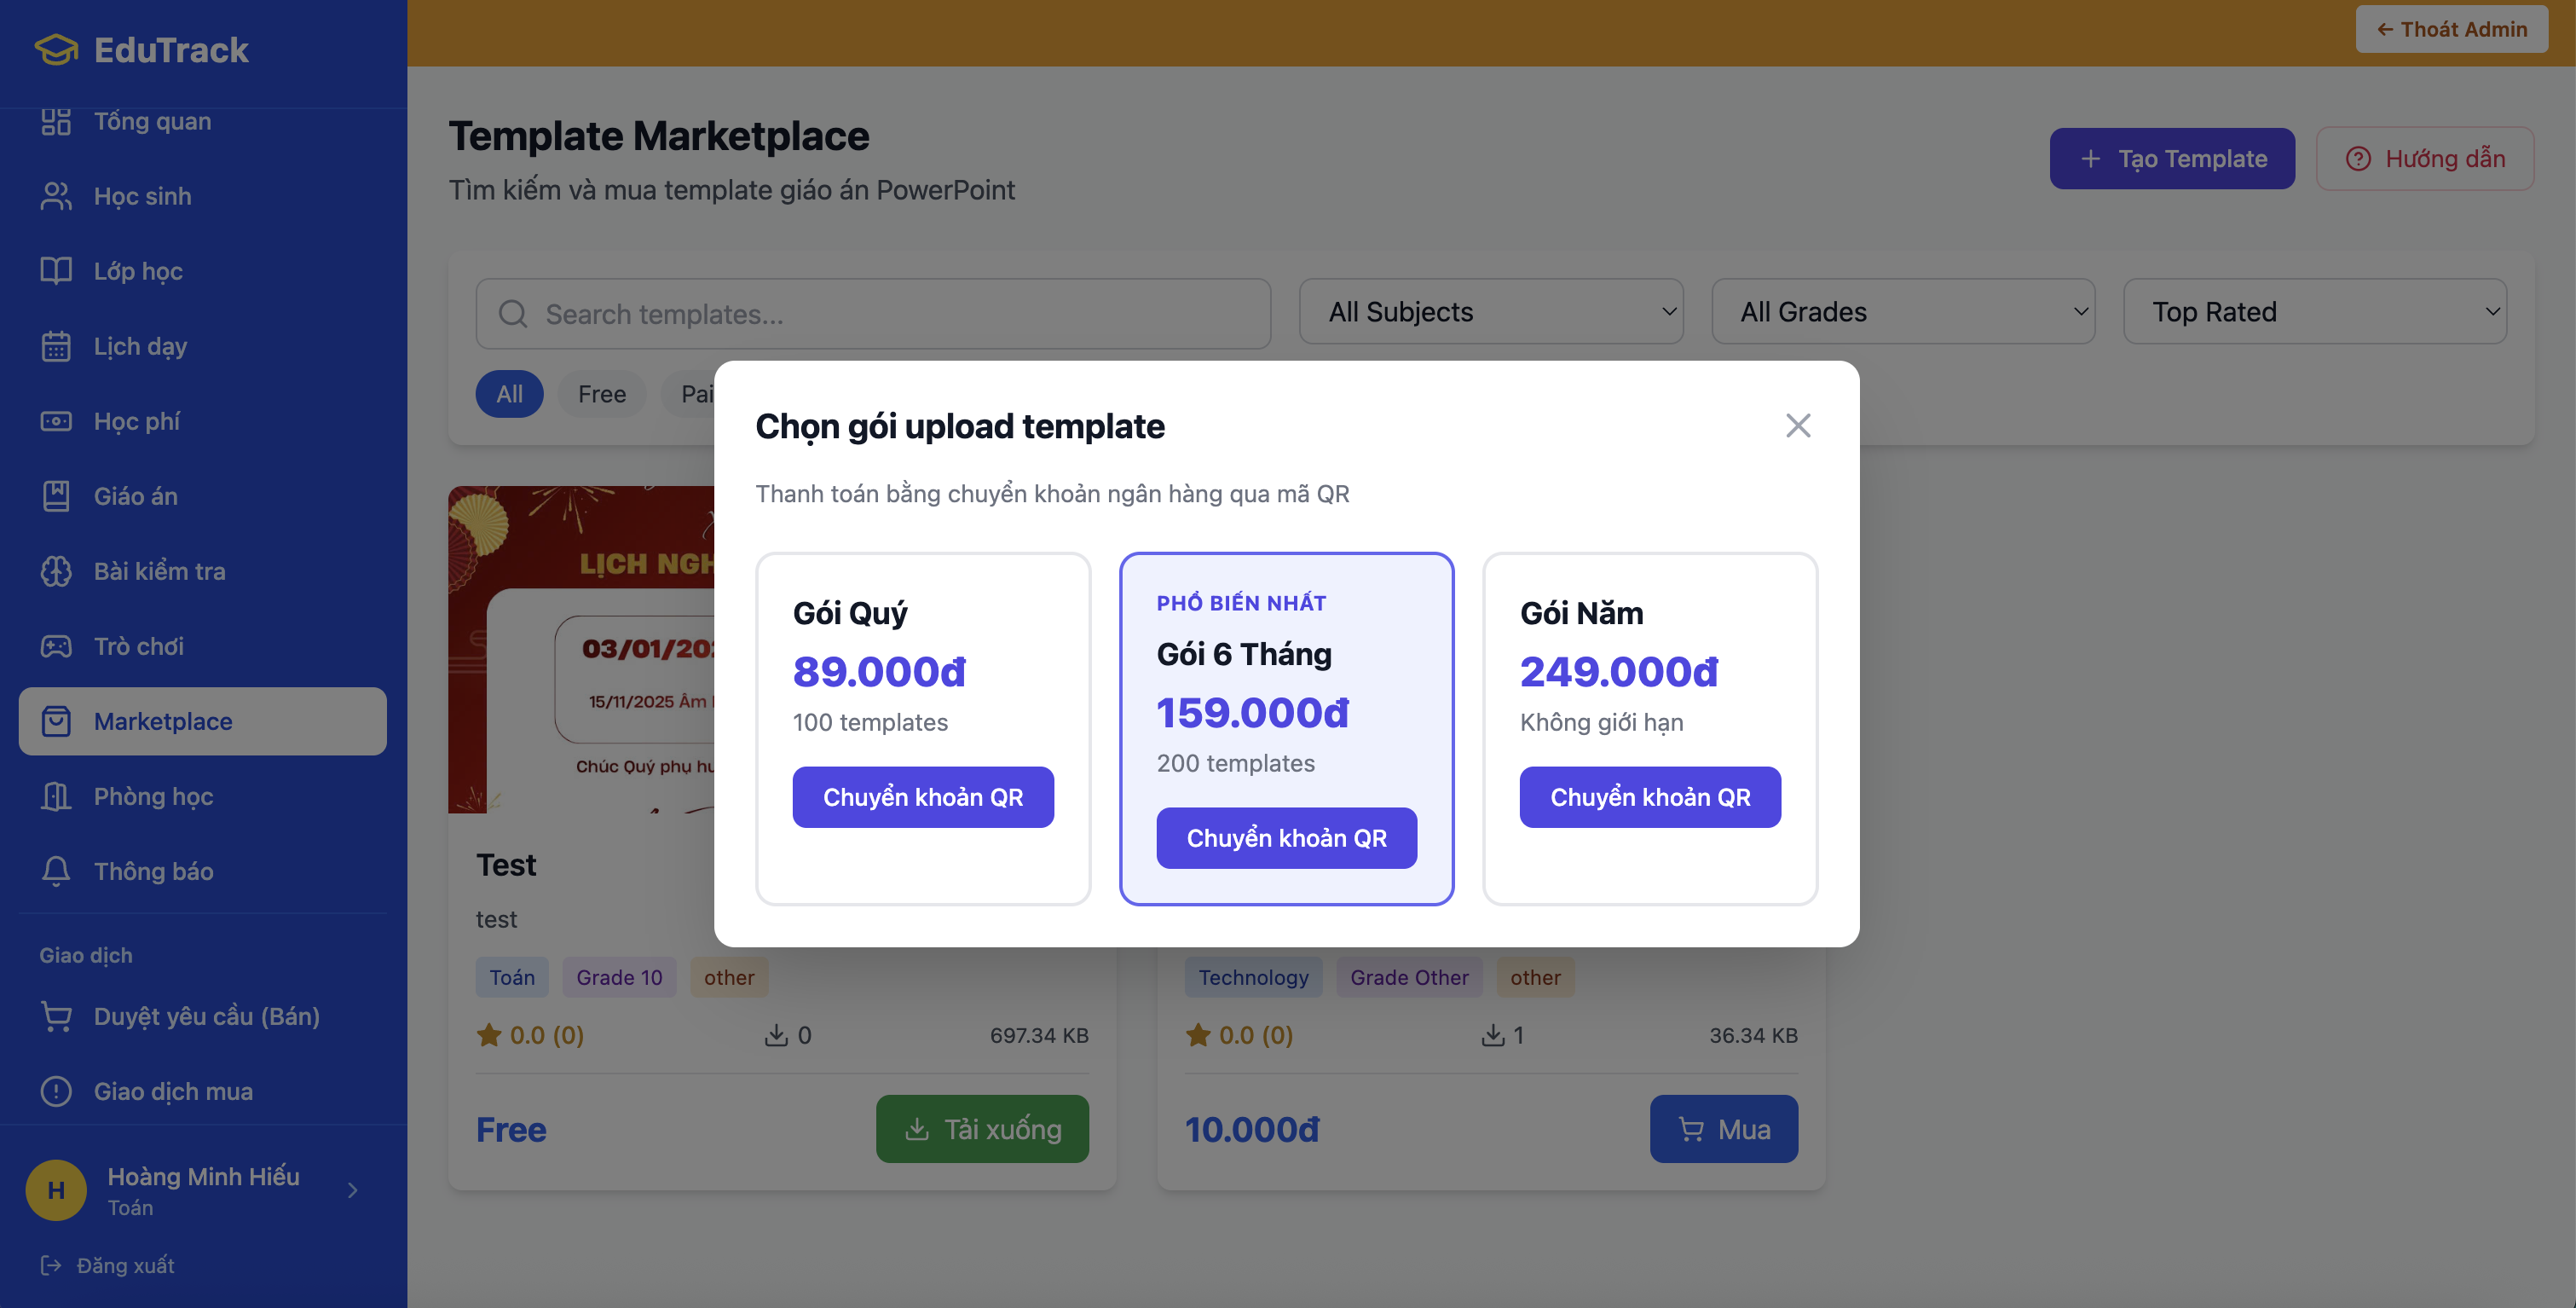
Task: Click the Đăng xuất logout icon
Action: click(50, 1265)
